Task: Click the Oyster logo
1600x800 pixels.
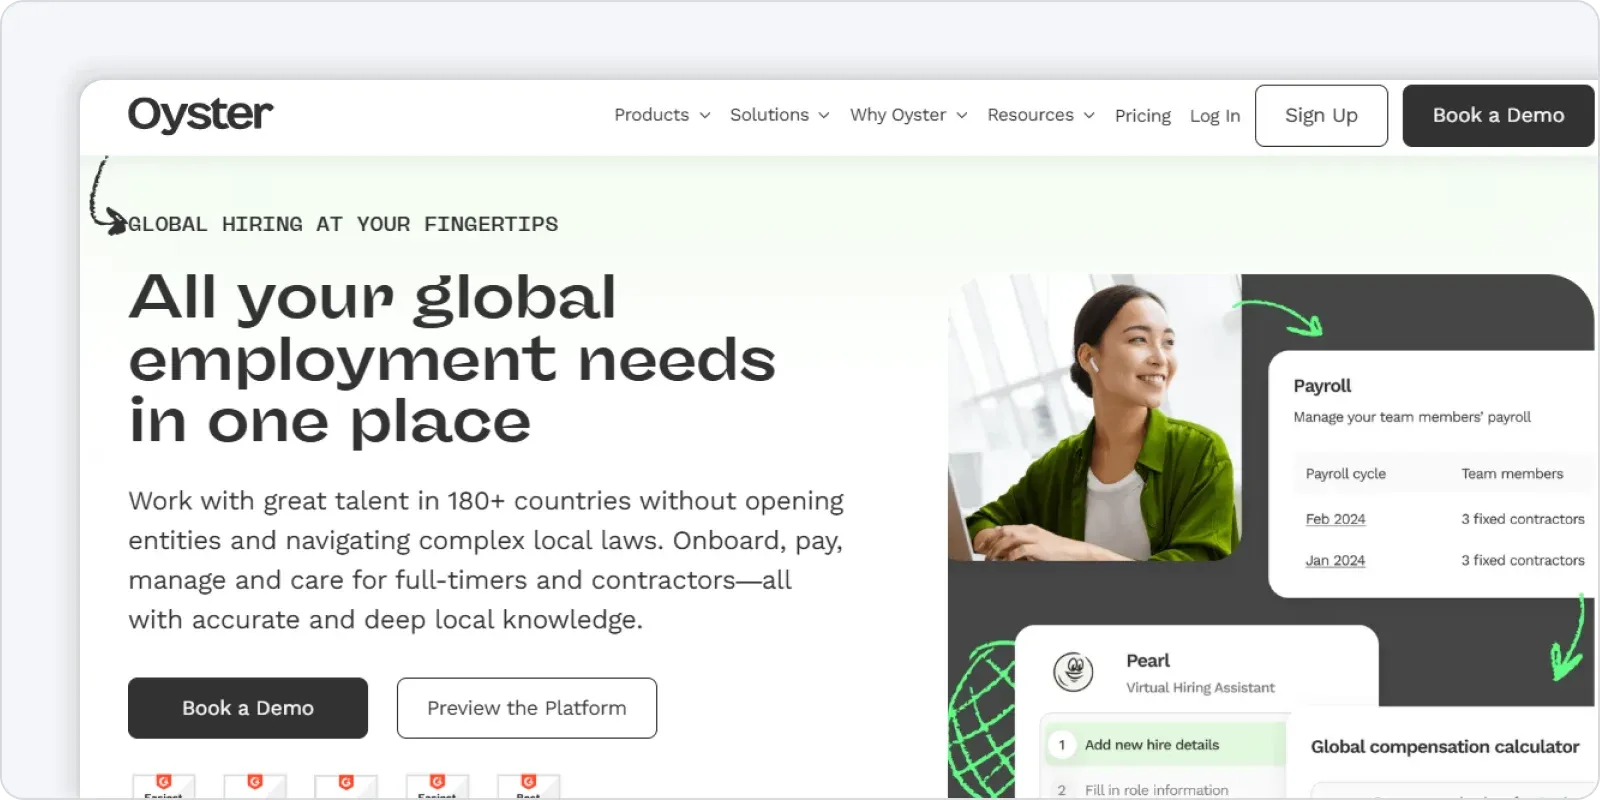Action: (200, 115)
